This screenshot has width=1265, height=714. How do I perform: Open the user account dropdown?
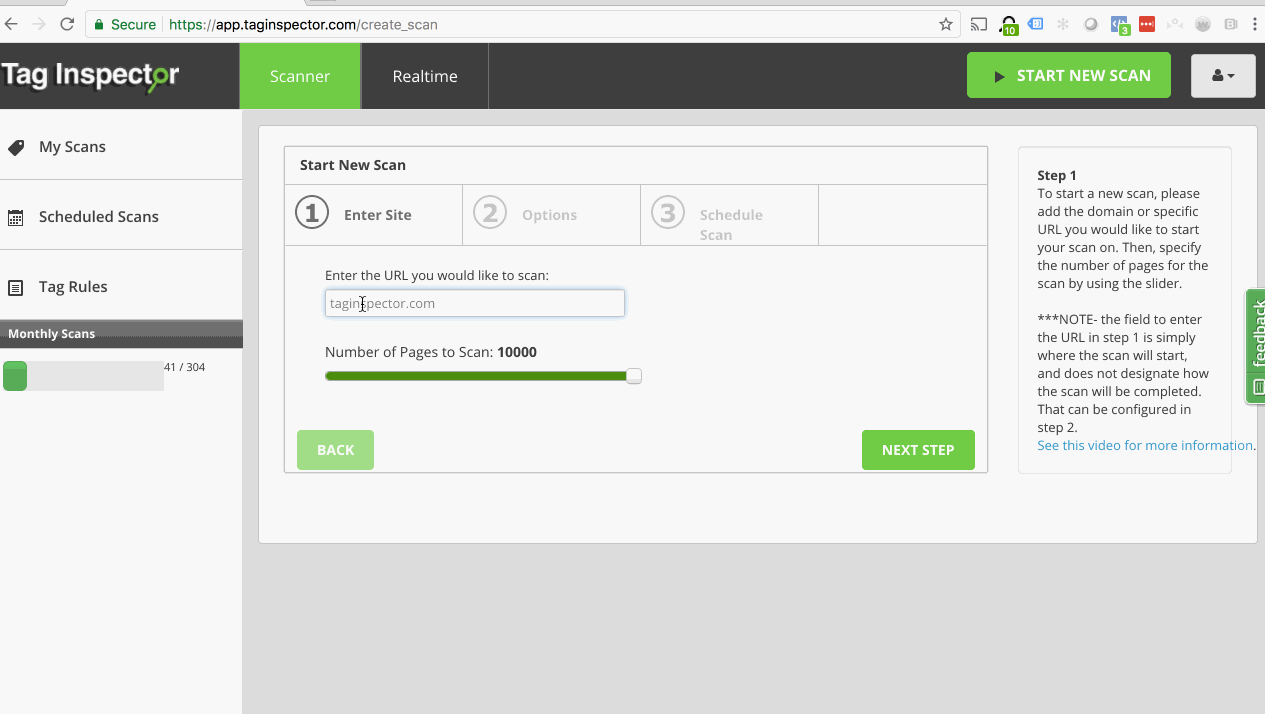(1223, 75)
